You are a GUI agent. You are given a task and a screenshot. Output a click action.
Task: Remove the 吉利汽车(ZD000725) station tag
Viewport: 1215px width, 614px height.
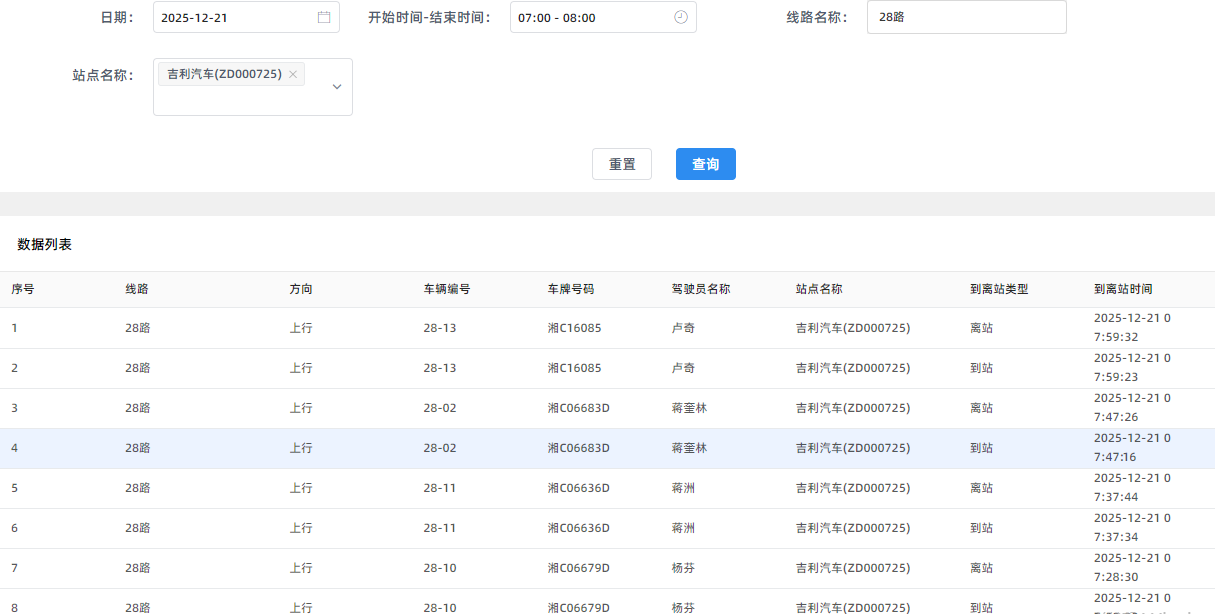coord(293,75)
